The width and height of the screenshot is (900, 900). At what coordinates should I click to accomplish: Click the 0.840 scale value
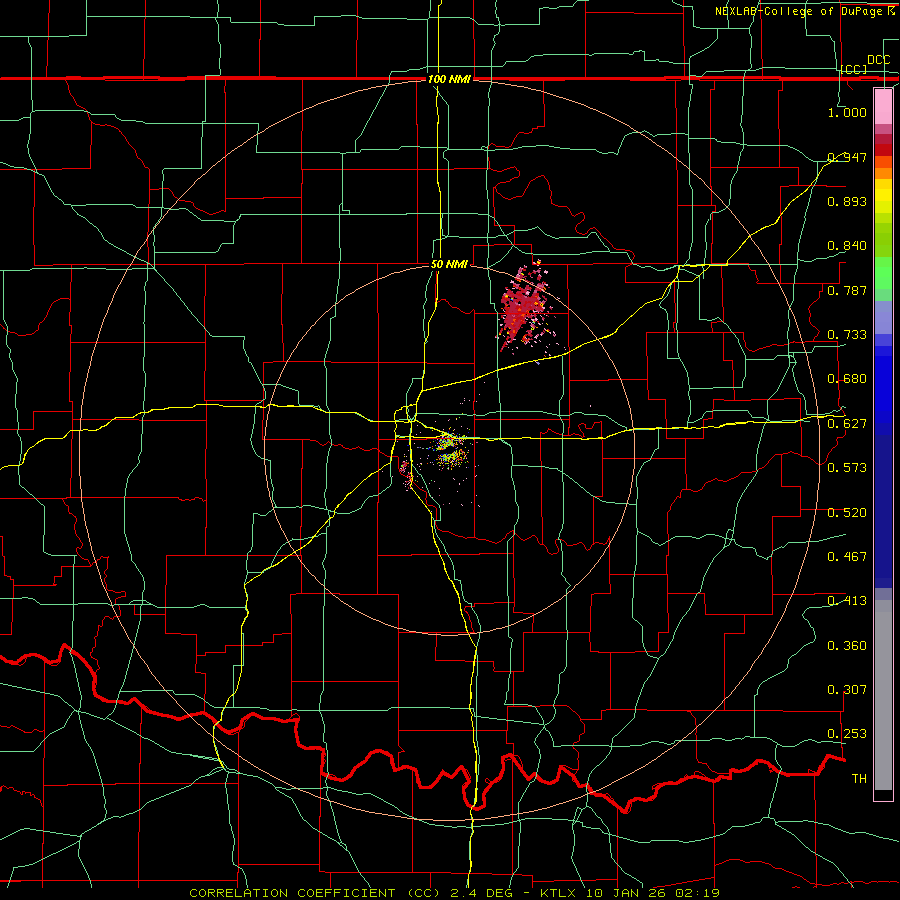point(847,246)
